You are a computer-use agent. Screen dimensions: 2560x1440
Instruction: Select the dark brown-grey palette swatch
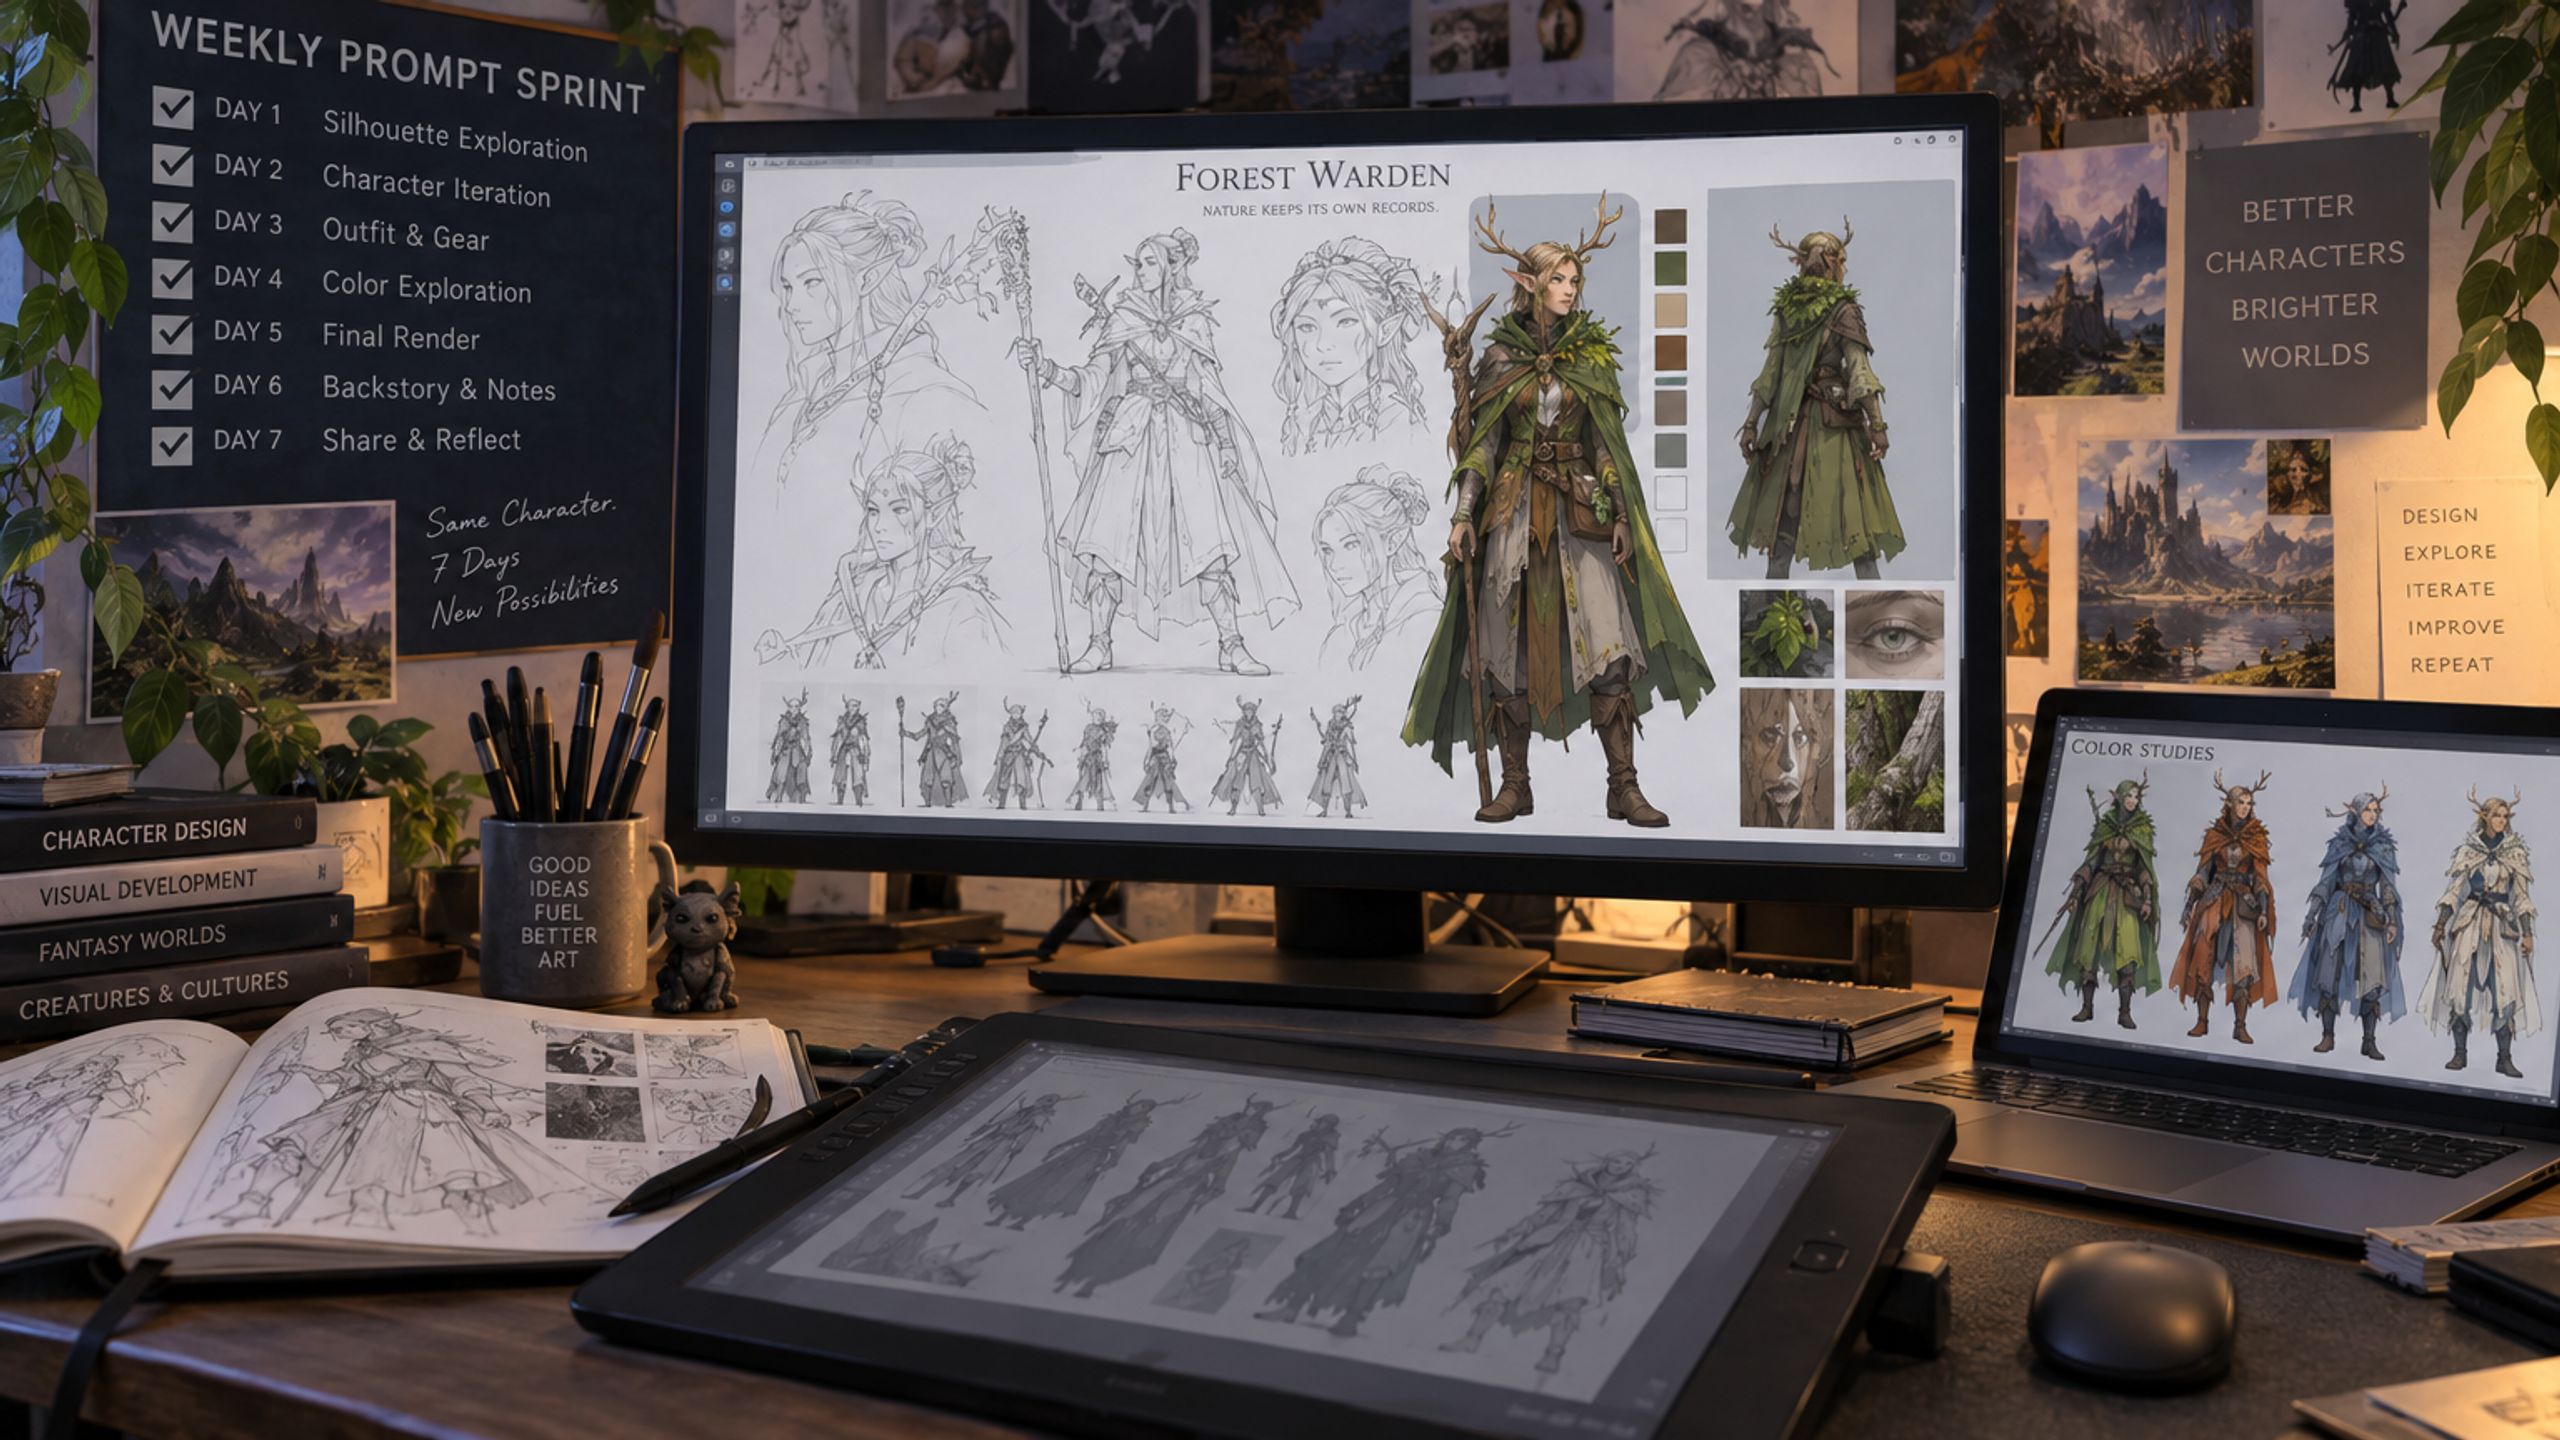pos(1670,227)
